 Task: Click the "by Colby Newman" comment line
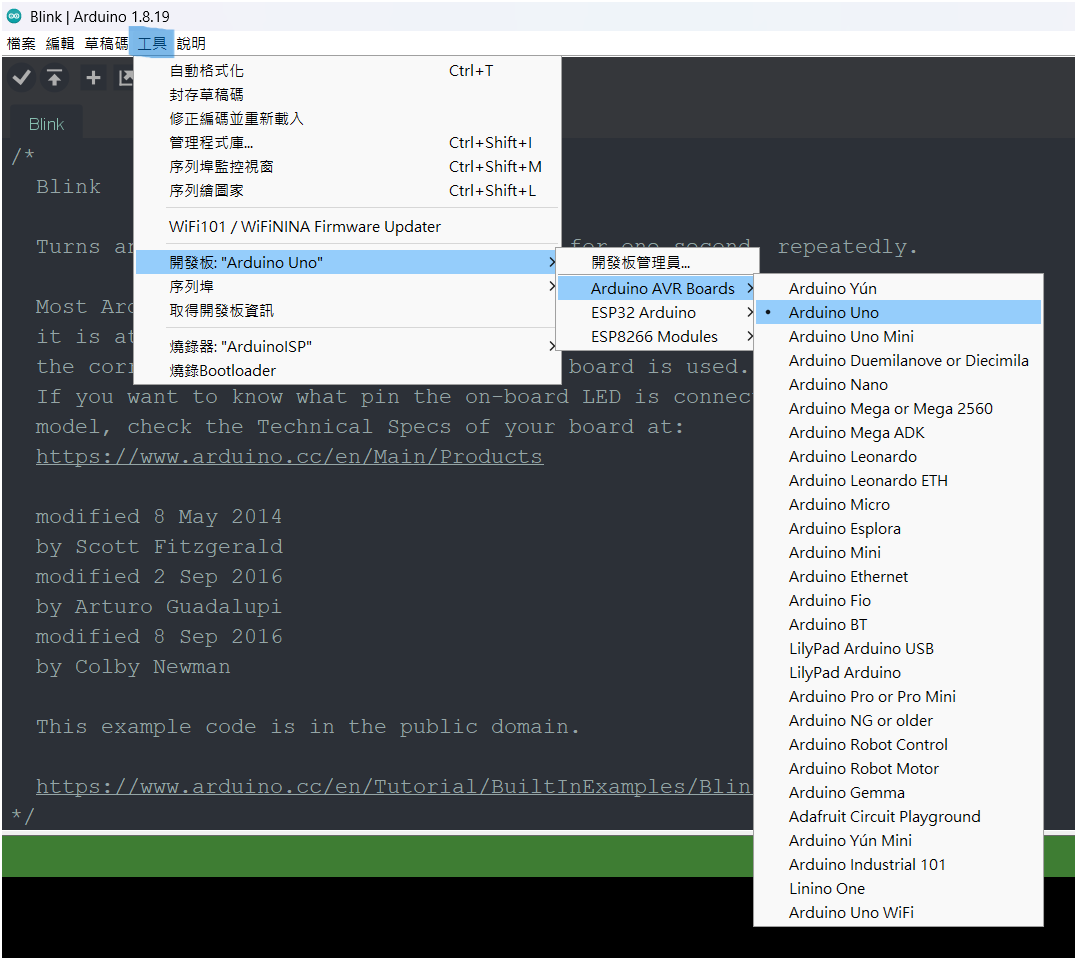[133, 667]
